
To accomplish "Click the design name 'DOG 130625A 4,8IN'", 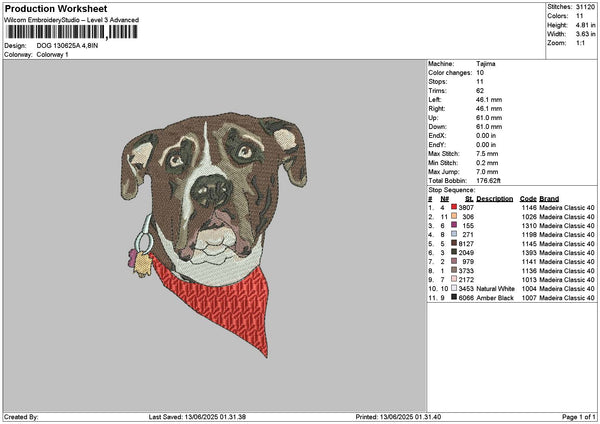I will tap(67, 46).
